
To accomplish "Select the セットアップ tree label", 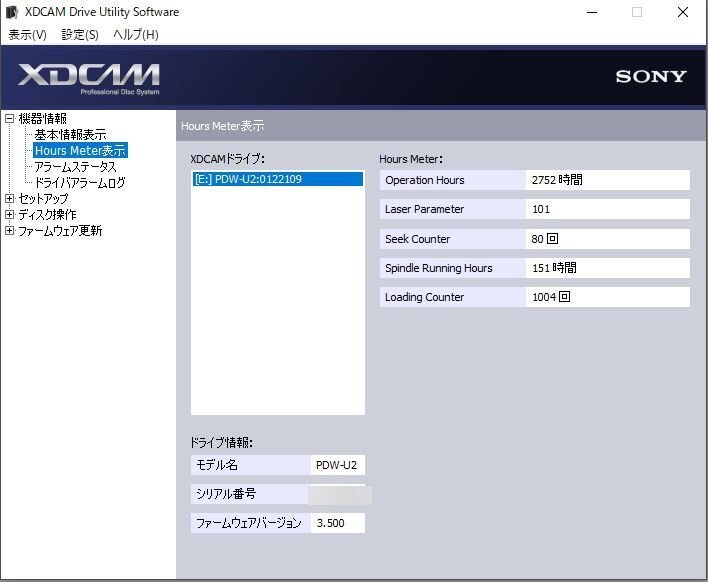I will [x=43, y=199].
